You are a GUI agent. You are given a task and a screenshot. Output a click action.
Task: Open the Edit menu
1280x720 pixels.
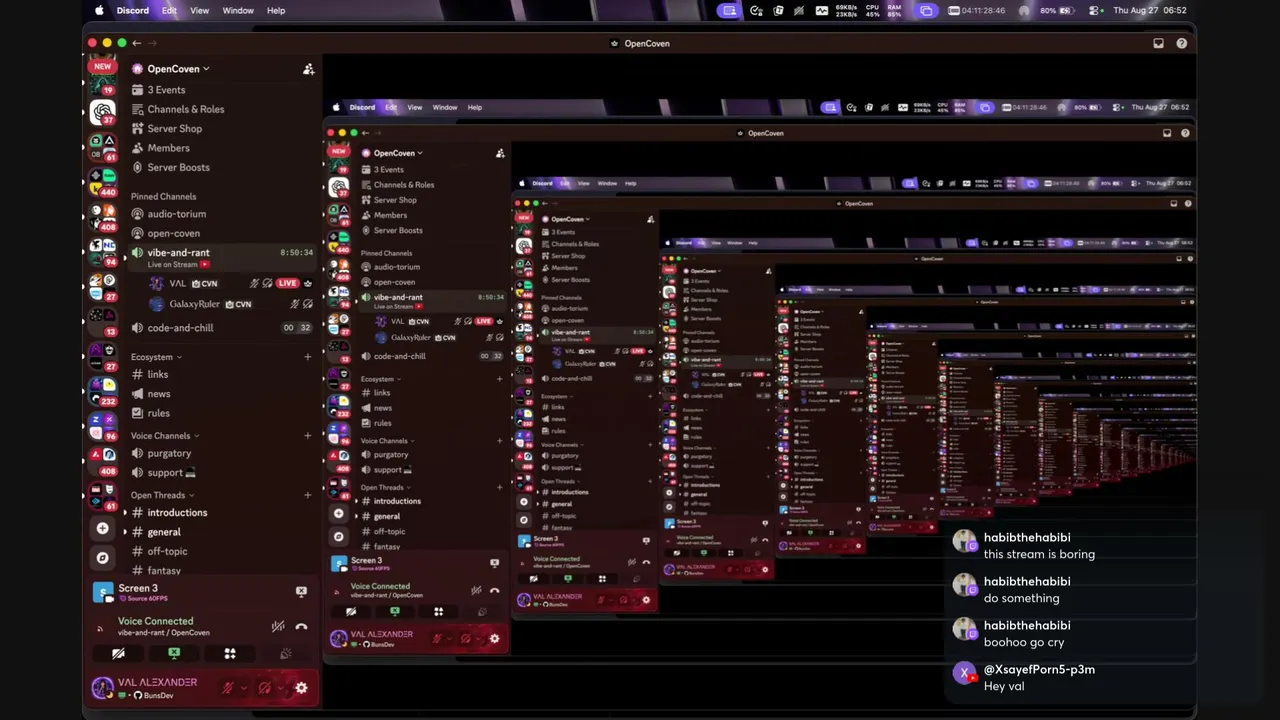point(169,10)
